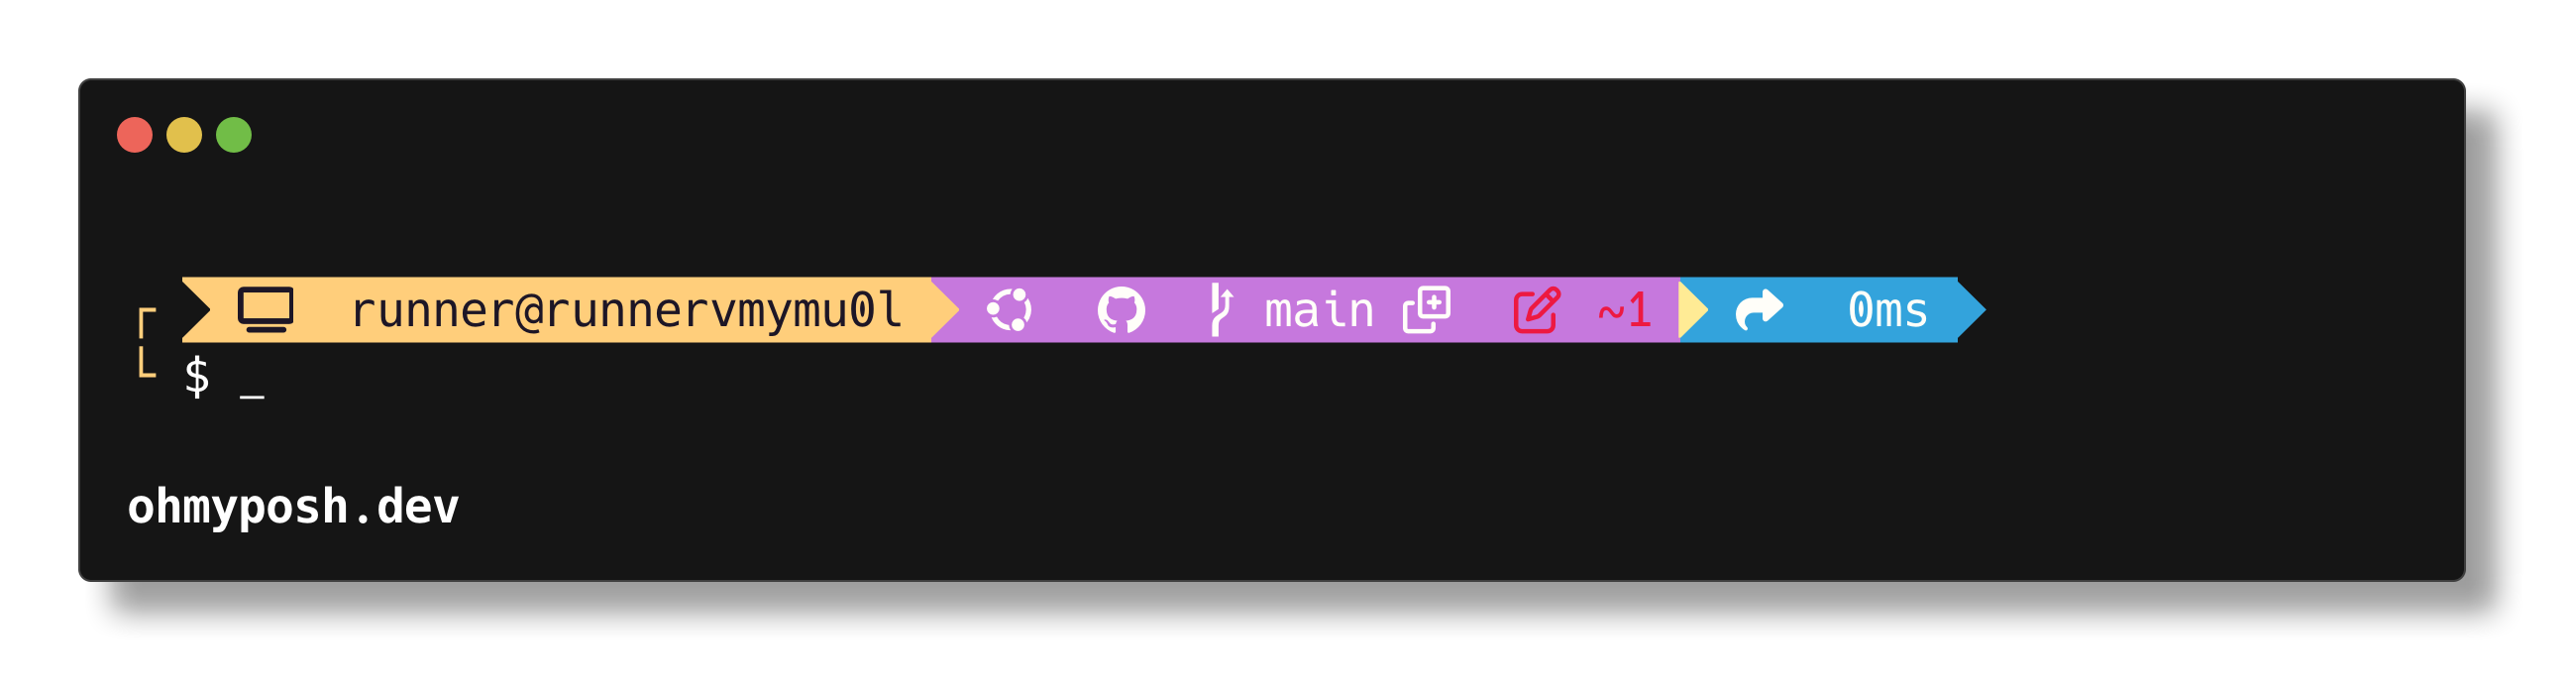Click the computer monitor icon in prompt

coord(265,310)
